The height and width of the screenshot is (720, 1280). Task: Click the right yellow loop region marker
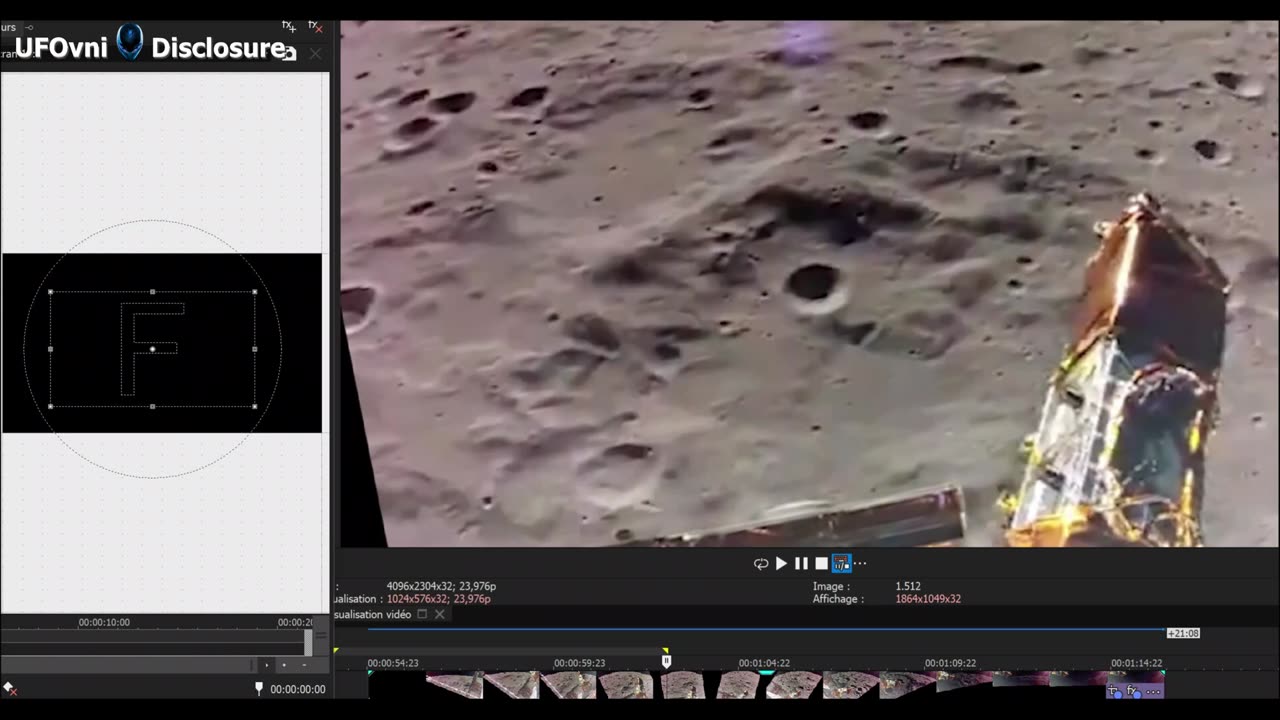(x=666, y=650)
